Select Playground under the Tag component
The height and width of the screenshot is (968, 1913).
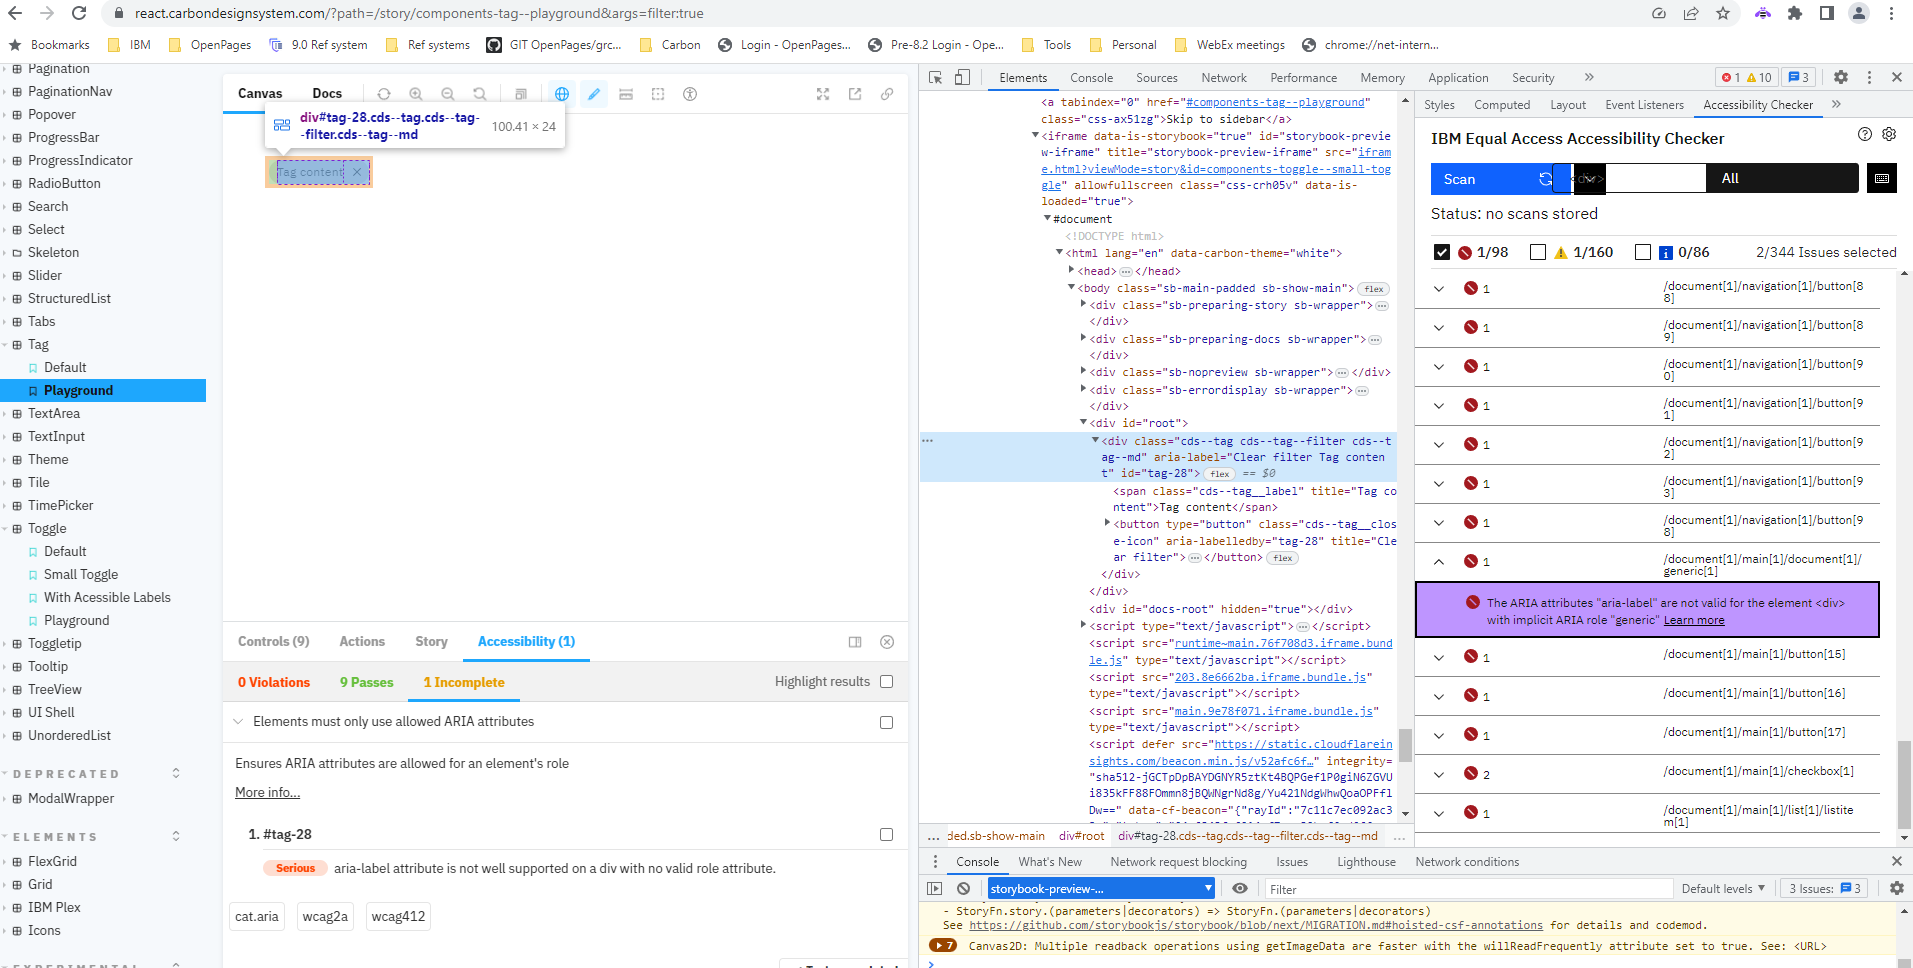point(76,390)
